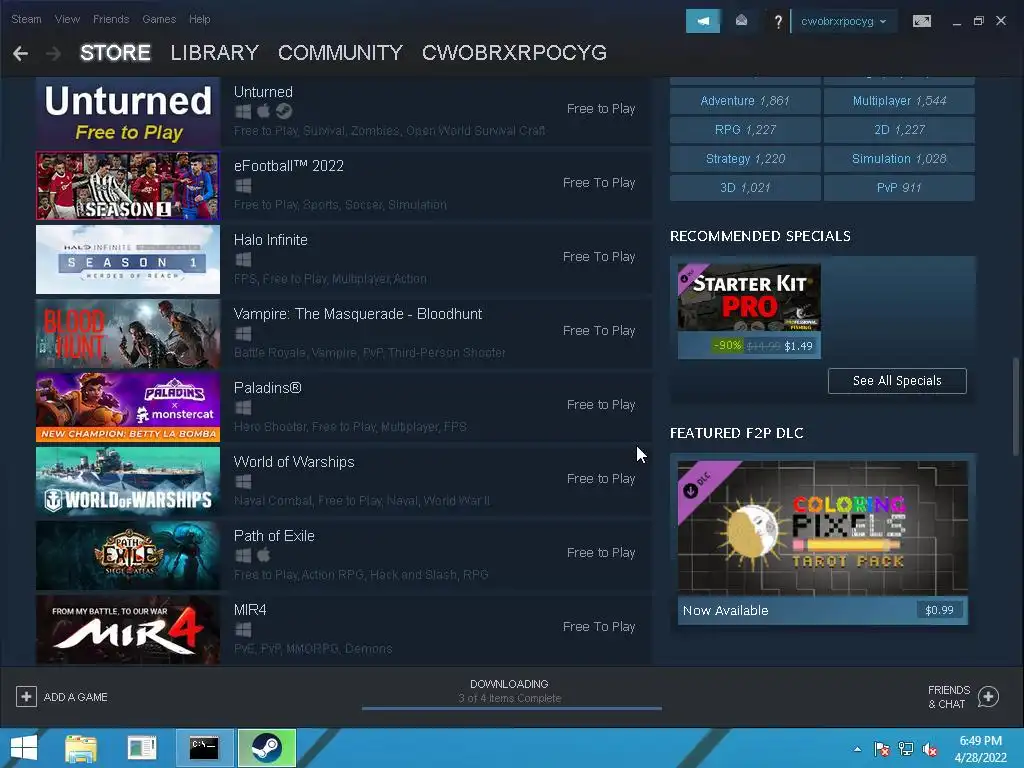Click Mac icon under Path of Exile
This screenshot has width=1024, height=768.
pos(264,555)
